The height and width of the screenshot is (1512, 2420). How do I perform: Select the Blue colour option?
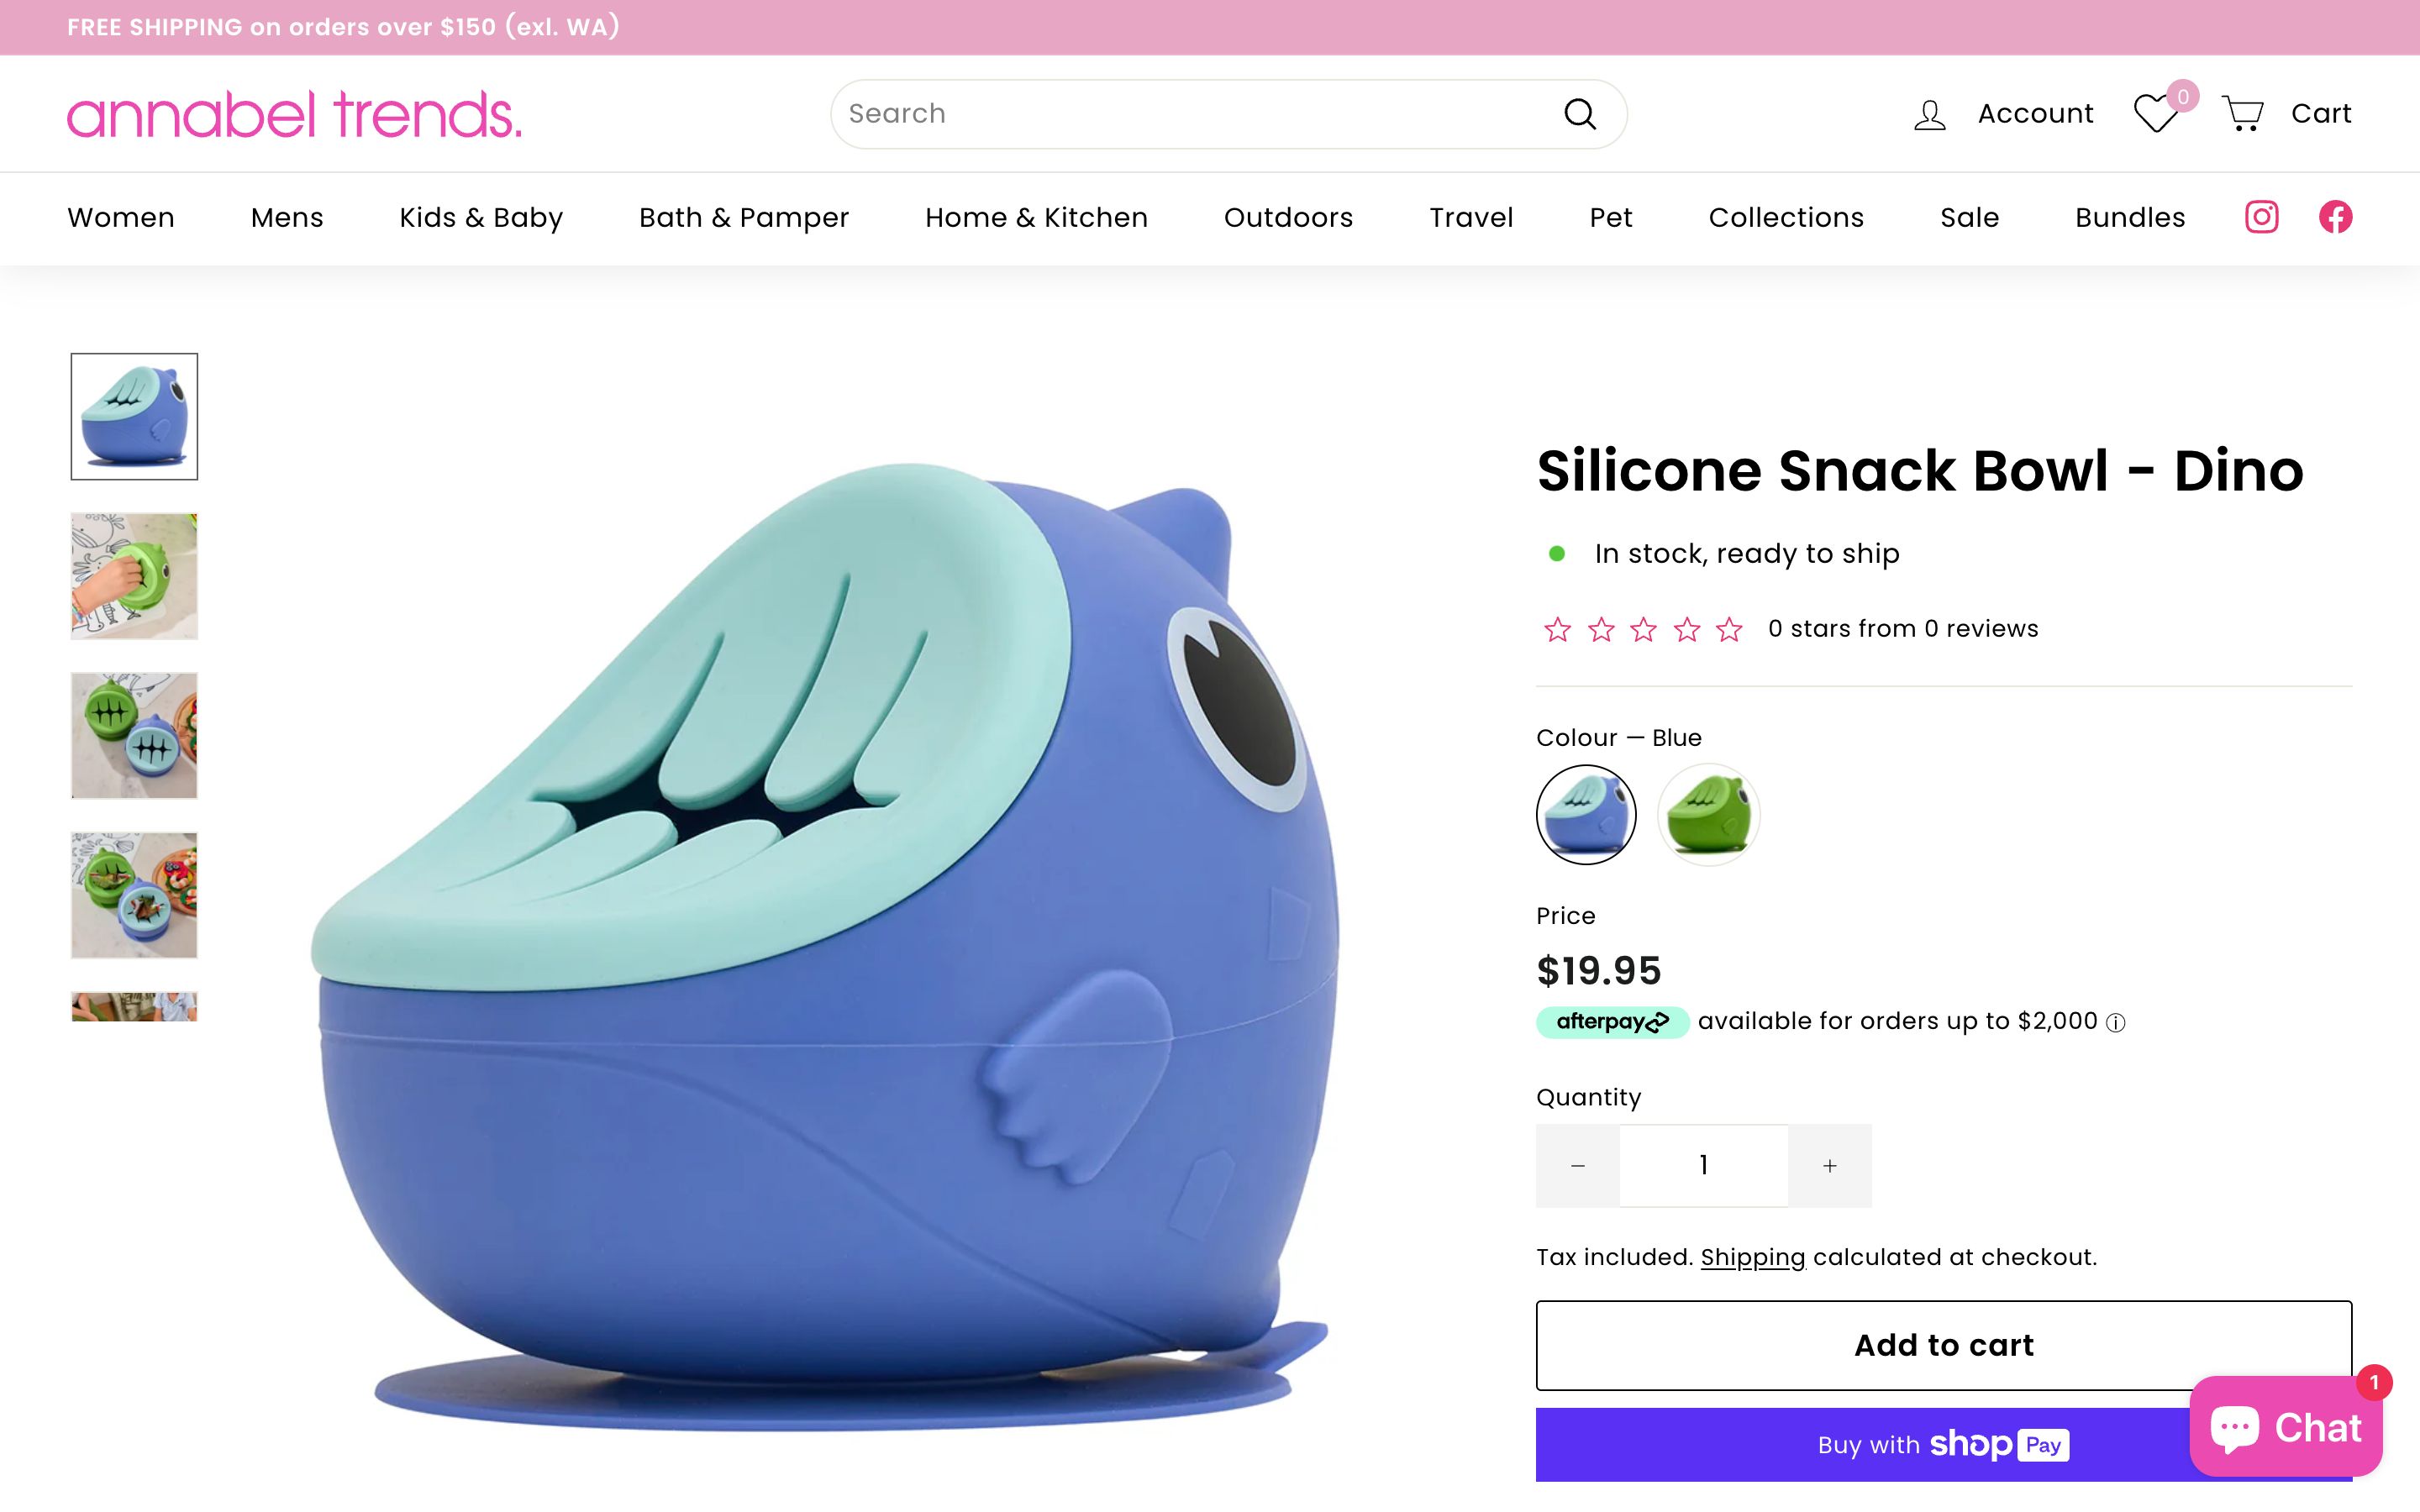point(1586,814)
